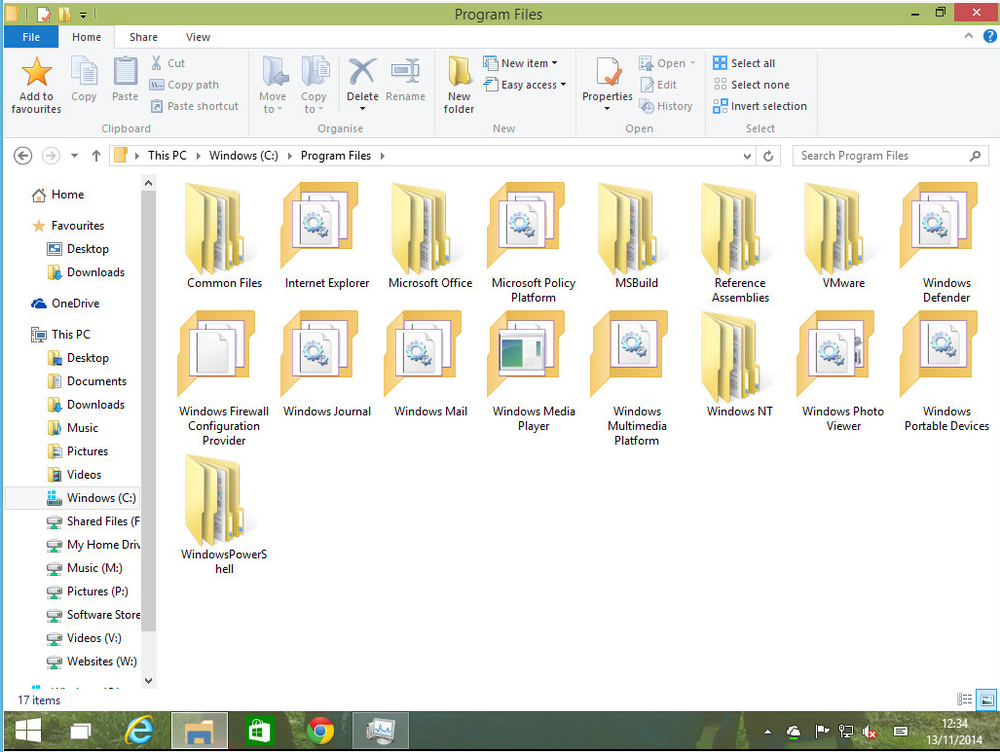
Task: Open the Move to dropdown
Action: [x=272, y=85]
